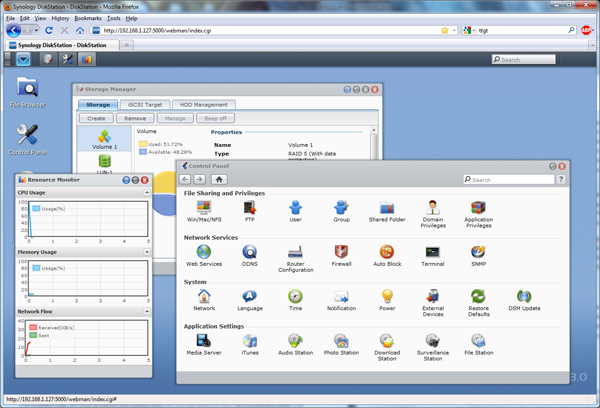
Task: Open the Bookmarks menu in Firefox
Action: tap(89, 18)
